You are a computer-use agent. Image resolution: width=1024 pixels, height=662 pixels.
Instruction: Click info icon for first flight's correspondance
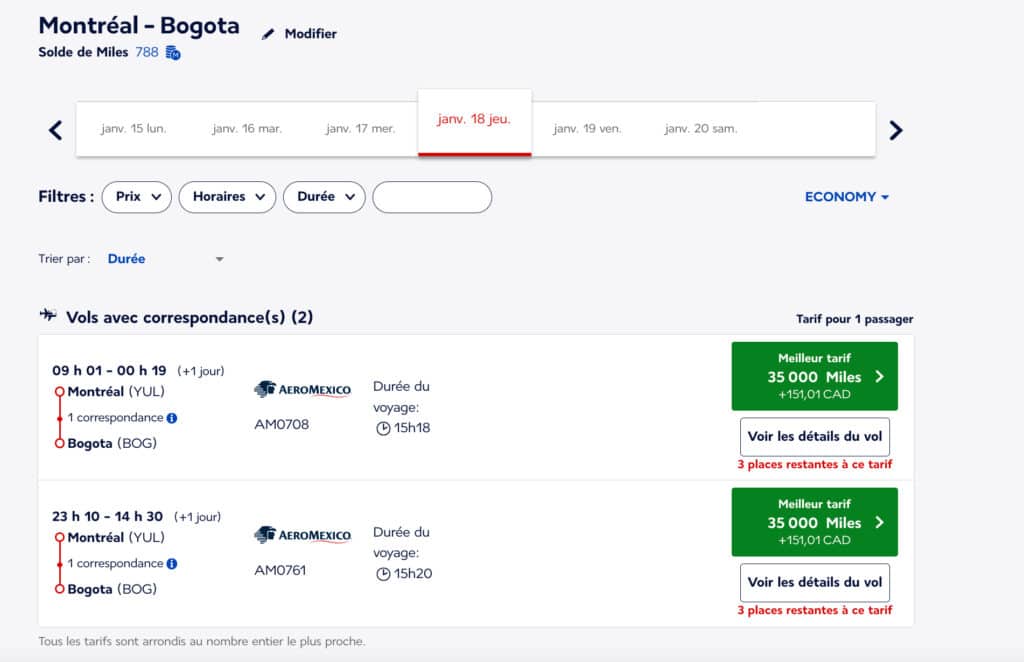172,418
